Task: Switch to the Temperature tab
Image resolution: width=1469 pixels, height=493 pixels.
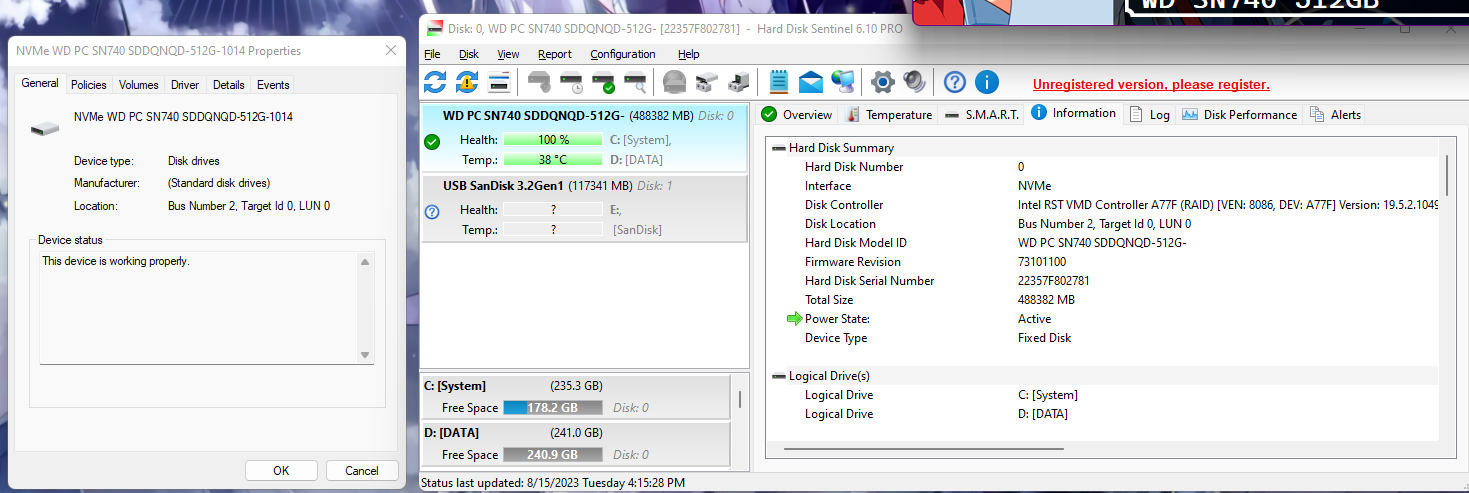Action: click(x=889, y=114)
